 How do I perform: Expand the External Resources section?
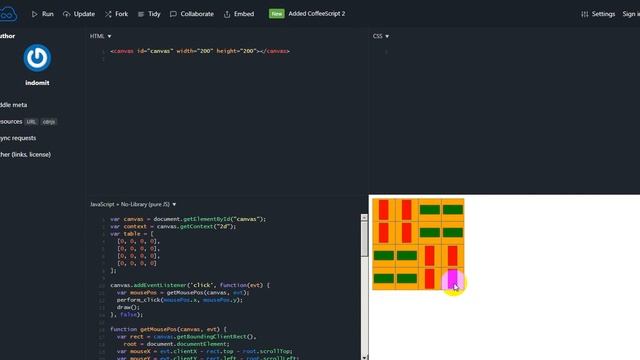[11, 122]
